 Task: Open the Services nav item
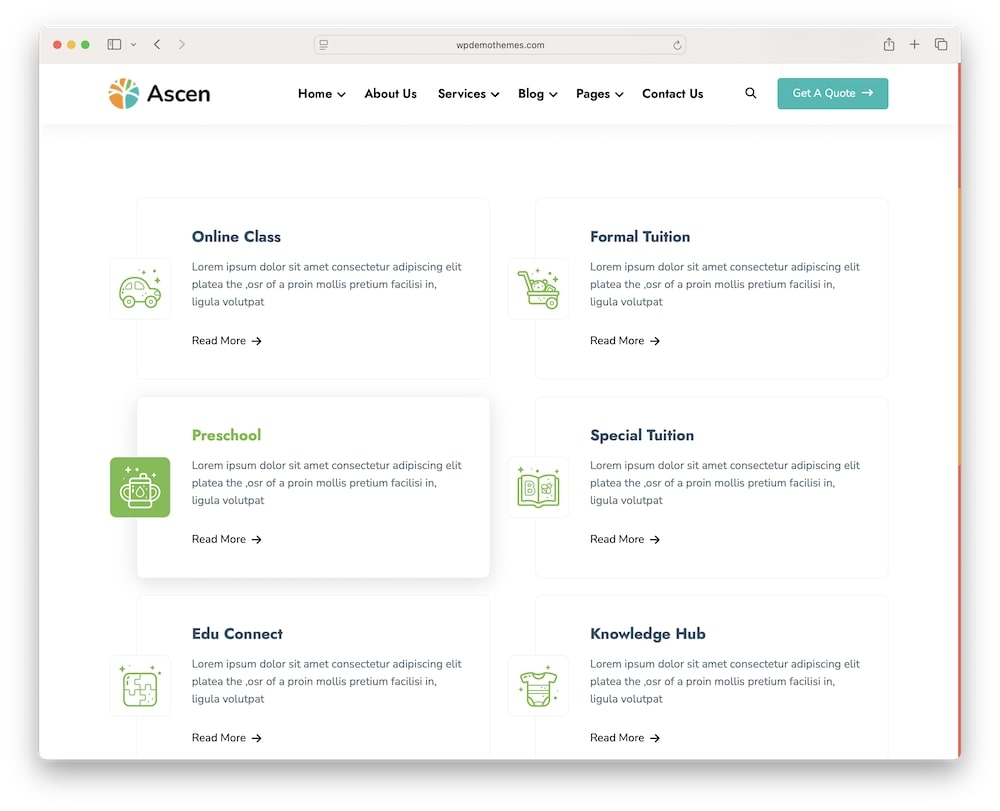click(462, 94)
